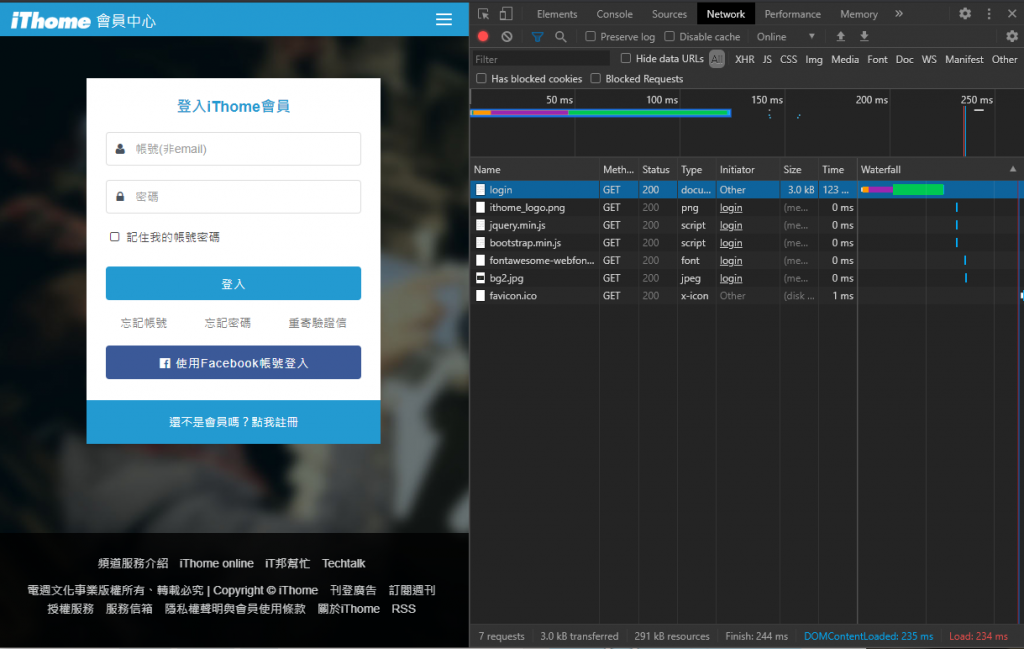Viewport: 1024px width, 649px height.
Task: Filter requests by Font
Action: coord(877,59)
